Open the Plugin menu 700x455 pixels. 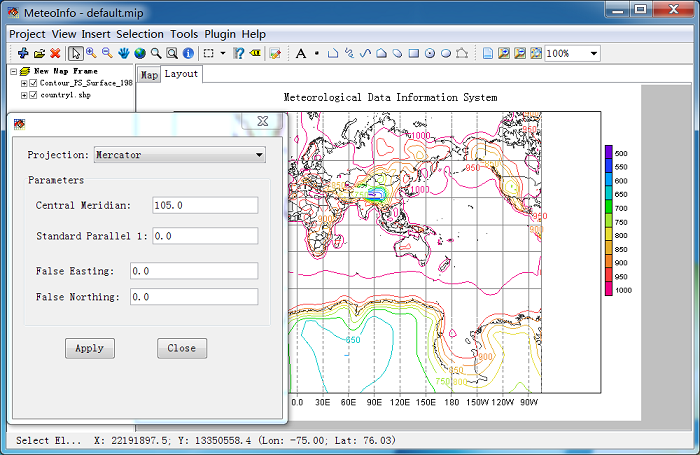tap(220, 34)
